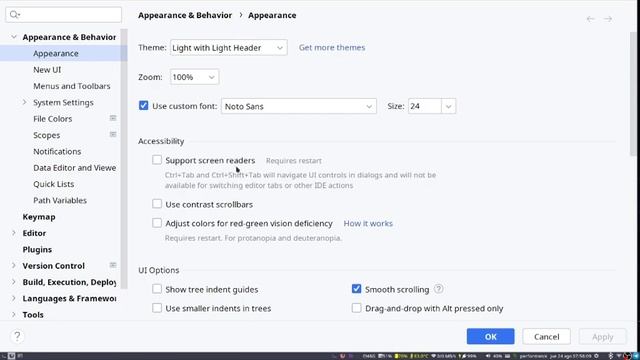
Task: Open the Zoom percentage dropdown
Action: coord(194,77)
